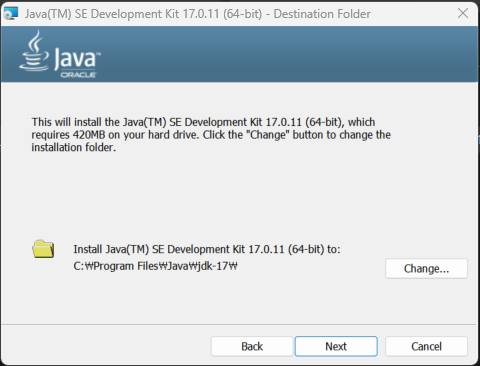The image size is (480, 366).
Task: Click the Next button
Action: [x=336, y=346]
